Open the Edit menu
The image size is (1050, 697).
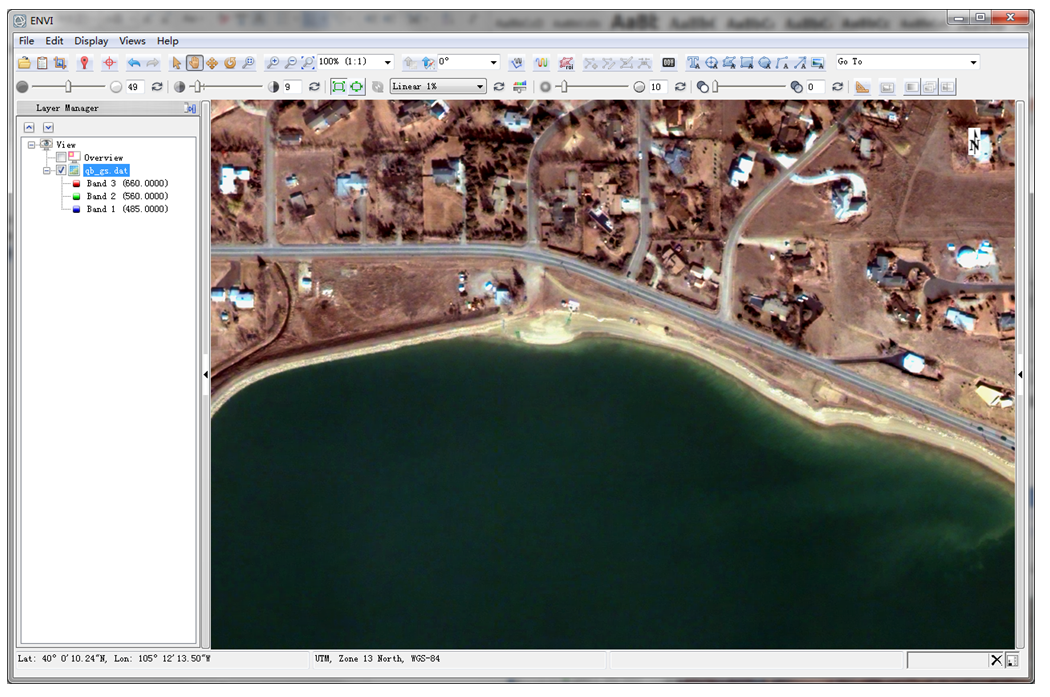[54, 41]
